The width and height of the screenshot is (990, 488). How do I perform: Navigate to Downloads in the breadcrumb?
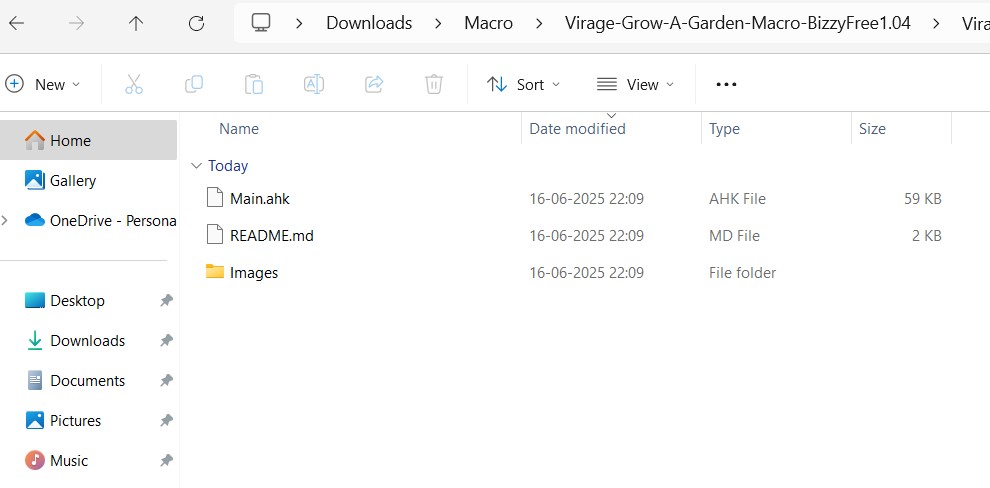pos(369,23)
